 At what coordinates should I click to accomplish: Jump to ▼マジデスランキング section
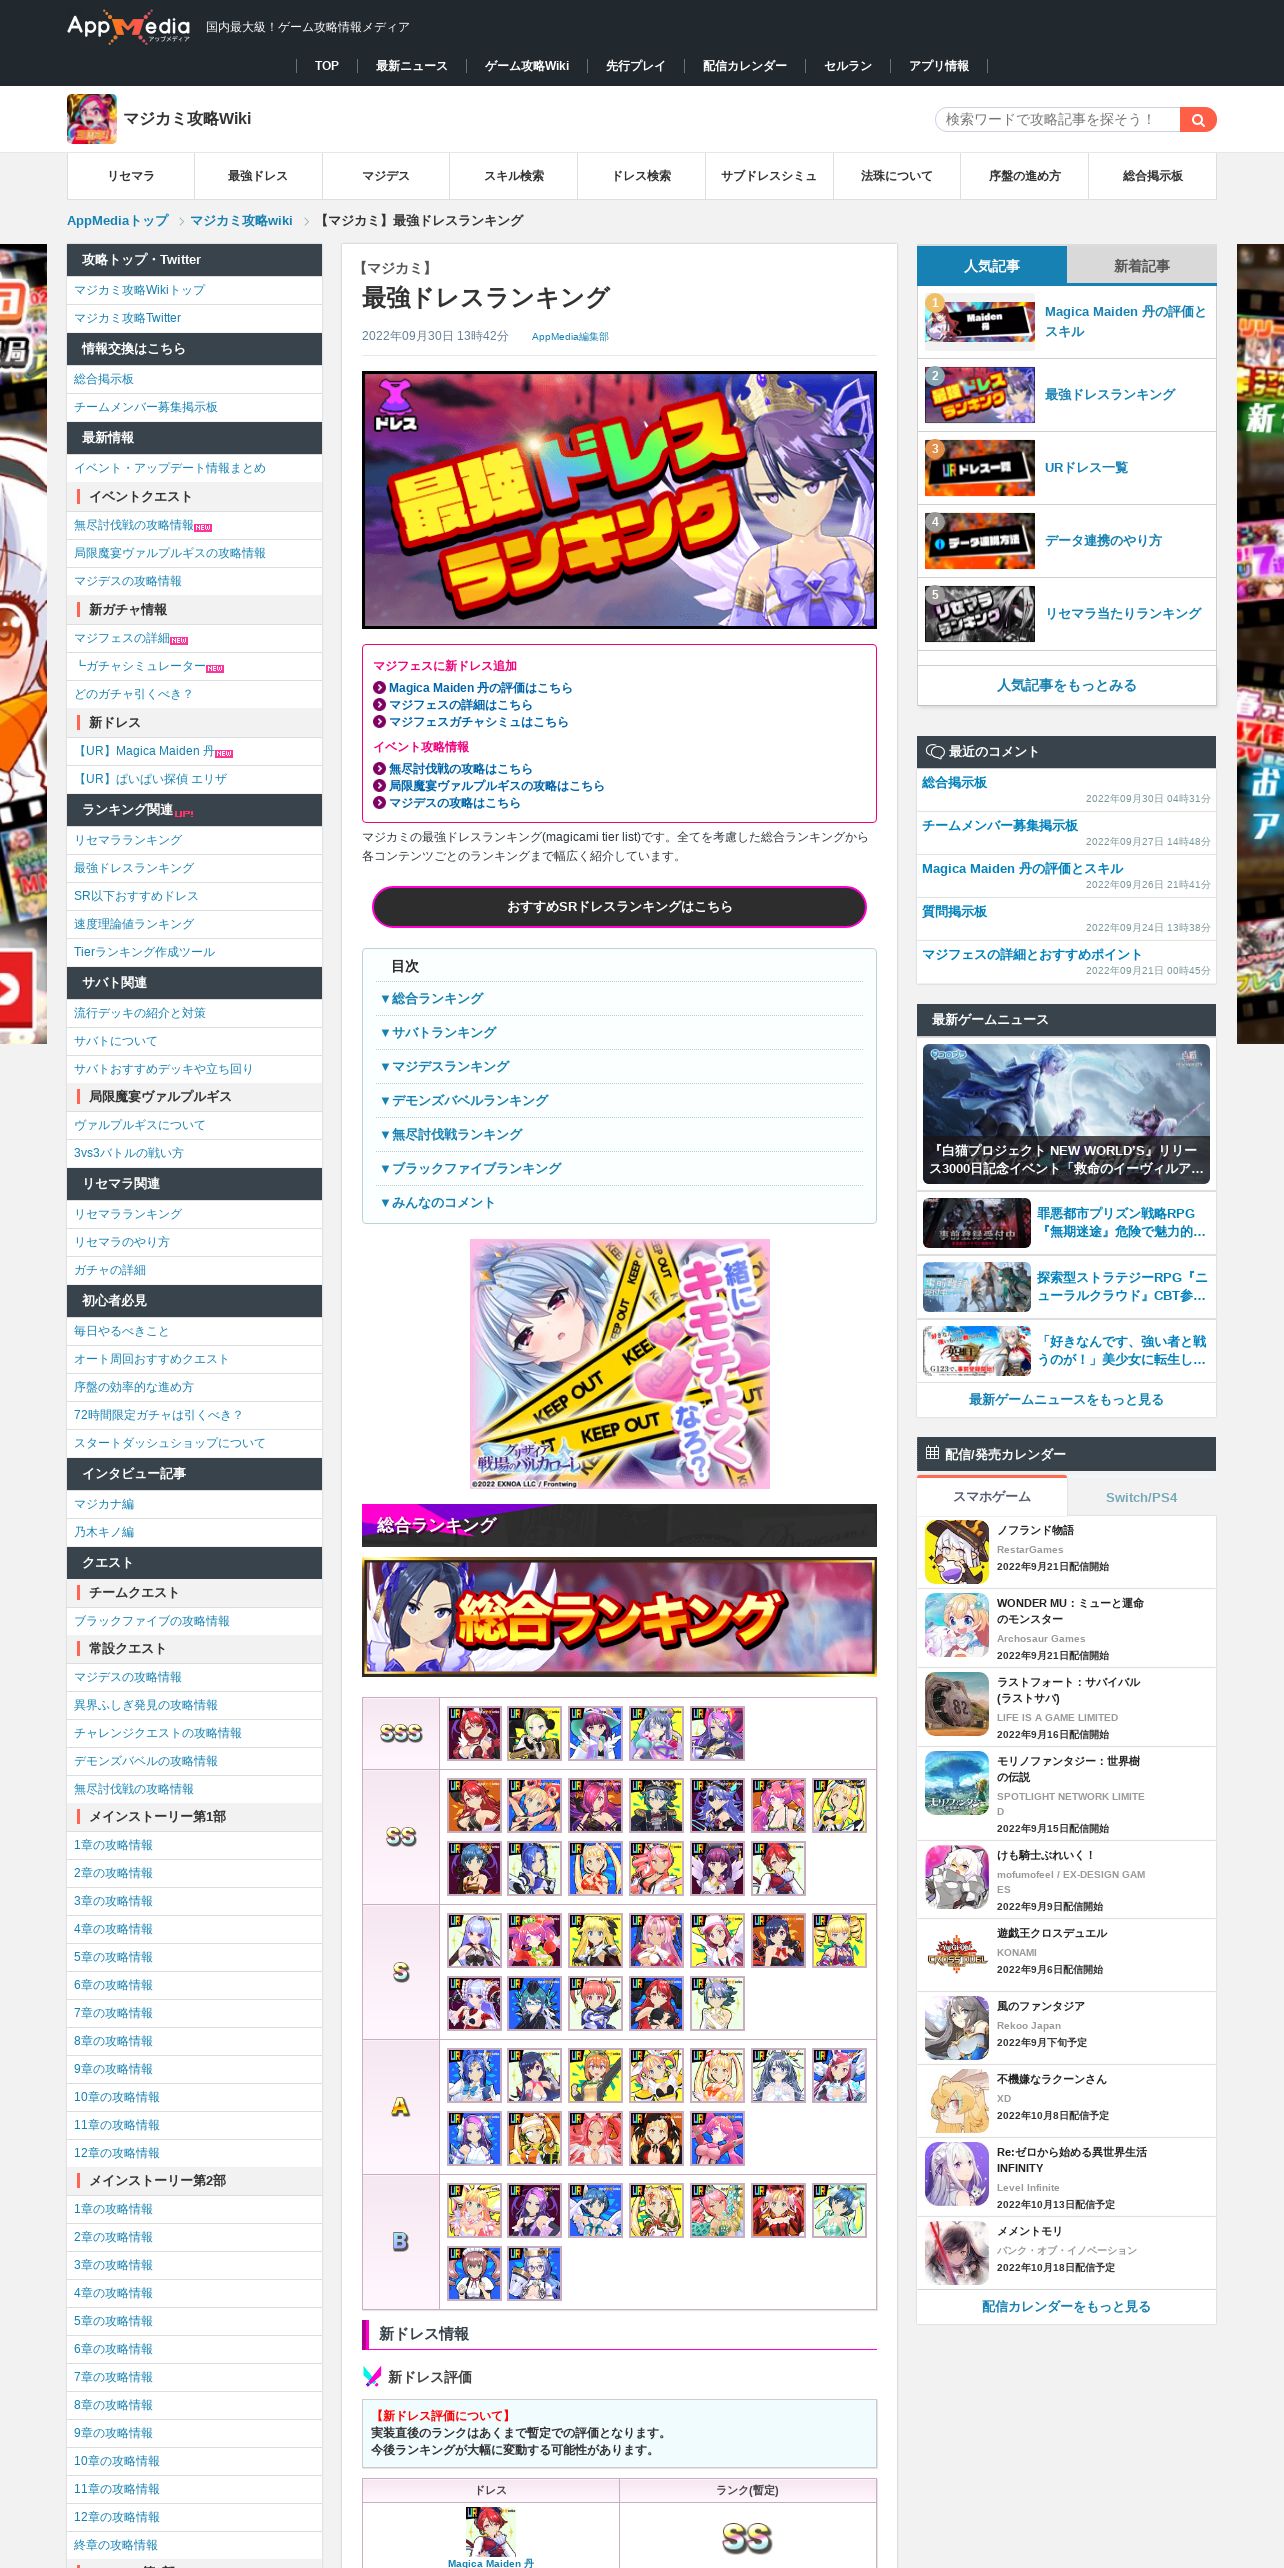tap(445, 1067)
